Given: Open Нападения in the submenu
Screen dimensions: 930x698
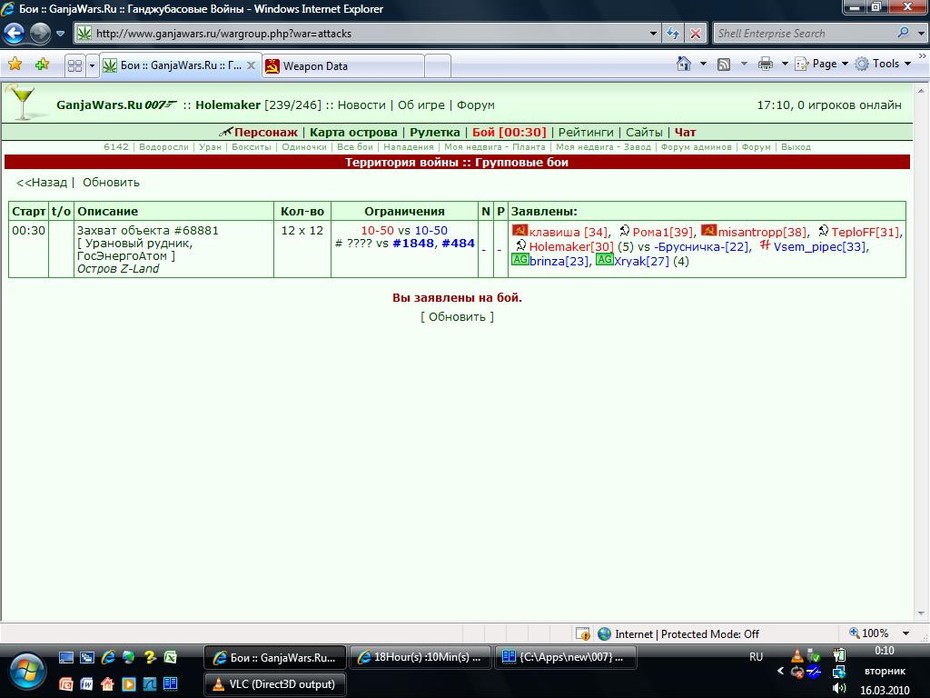Looking at the screenshot, I should click(x=408, y=147).
